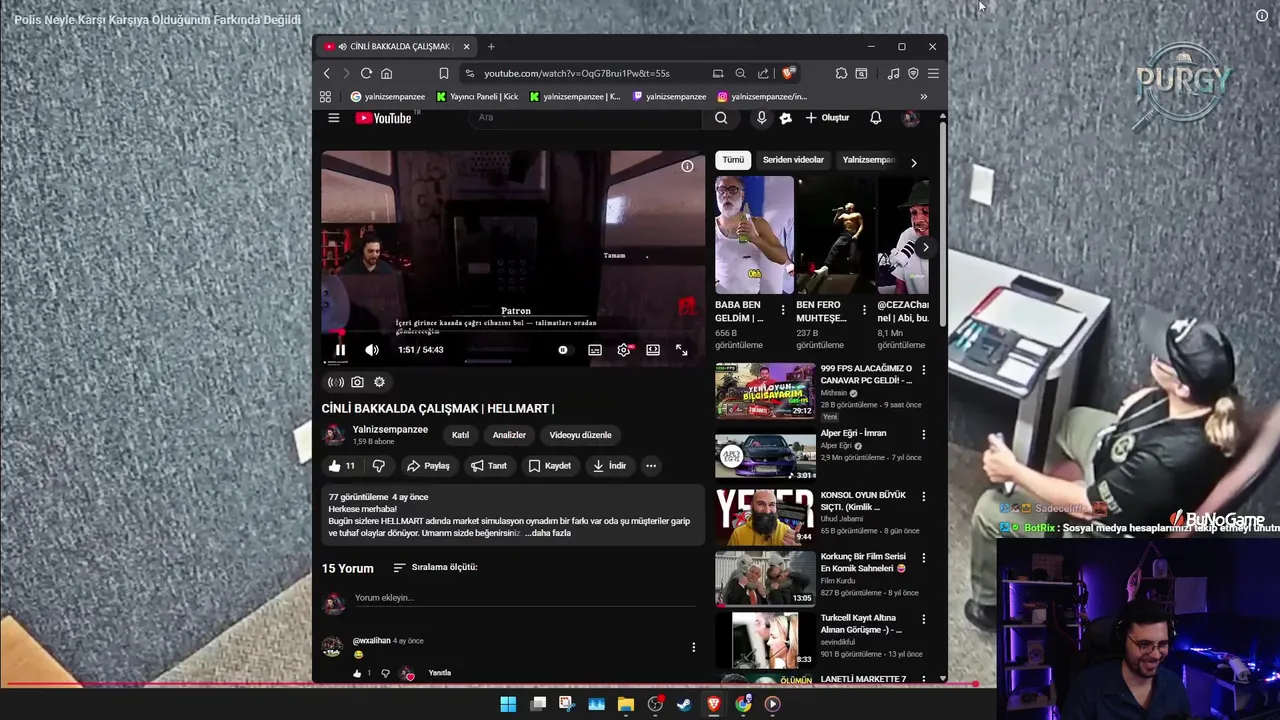Click the YouTube search magnifier button
This screenshot has height=720, width=1280.
pos(721,118)
